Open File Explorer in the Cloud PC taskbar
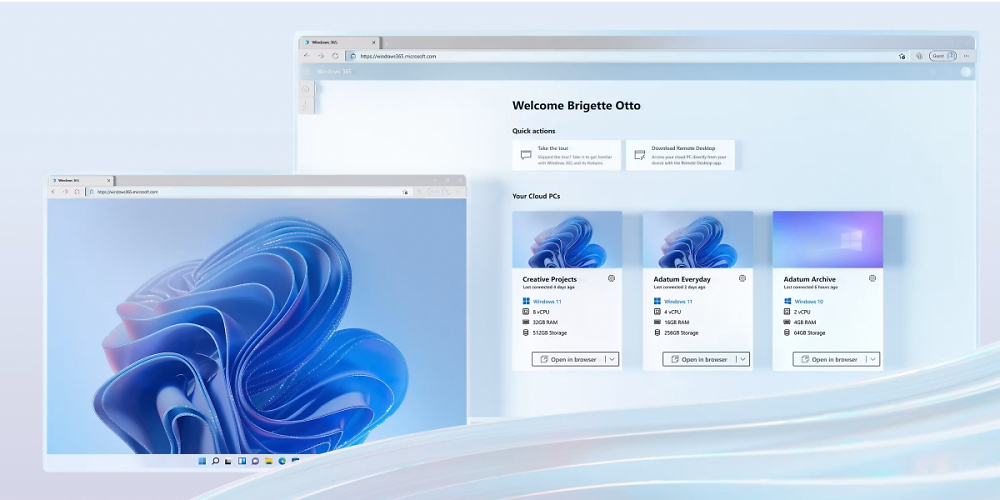The image size is (1000, 500). (x=268, y=460)
